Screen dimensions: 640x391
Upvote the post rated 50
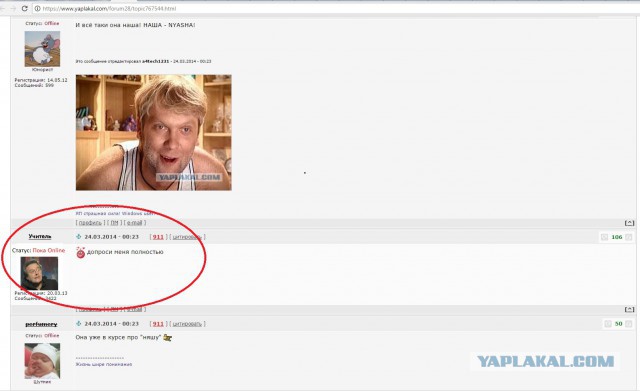pos(629,324)
